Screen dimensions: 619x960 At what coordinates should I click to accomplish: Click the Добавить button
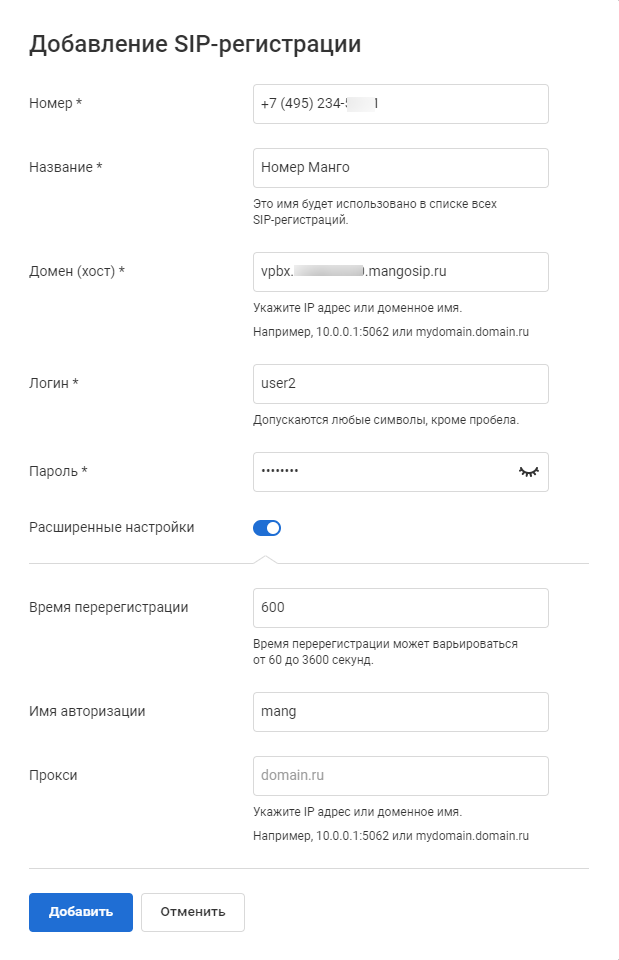click(x=81, y=912)
